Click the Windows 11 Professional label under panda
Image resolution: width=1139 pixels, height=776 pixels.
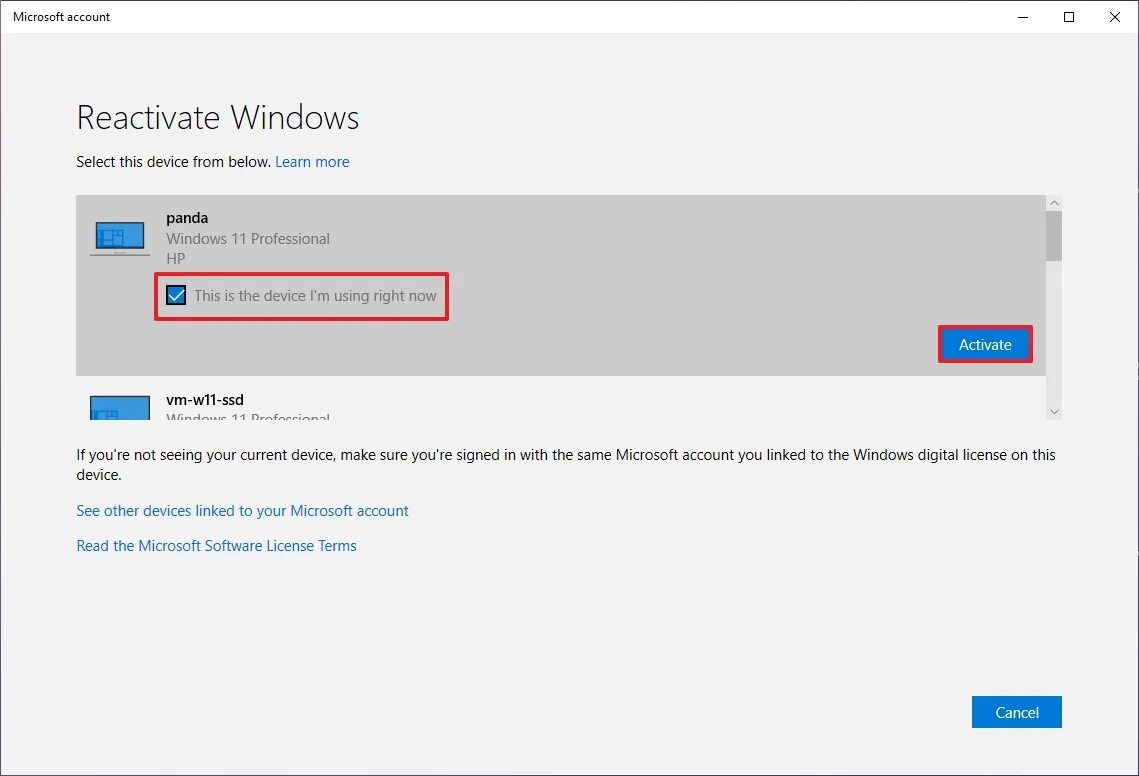248,238
